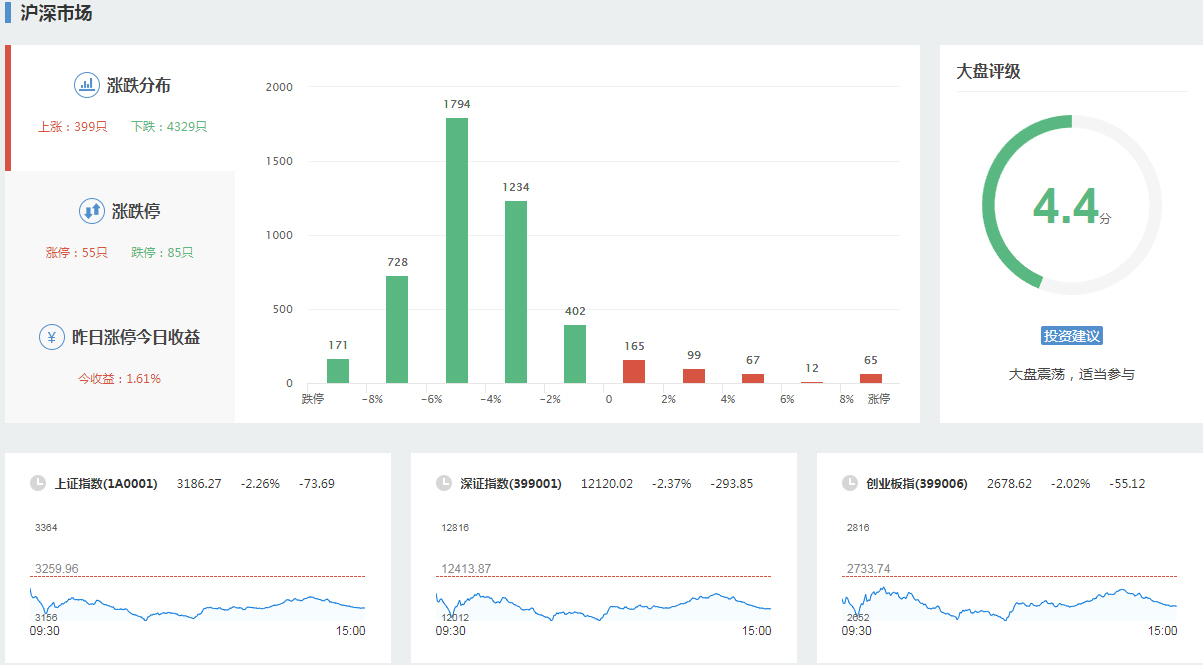Click the 昨日涨停今日收益 yen icon
This screenshot has height=665, width=1203.
pos(52,337)
